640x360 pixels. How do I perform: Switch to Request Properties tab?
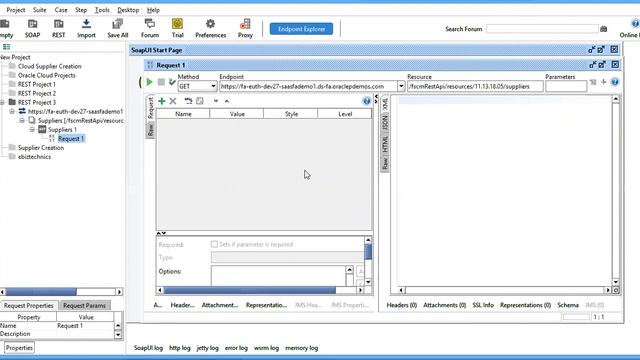click(x=29, y=305)
